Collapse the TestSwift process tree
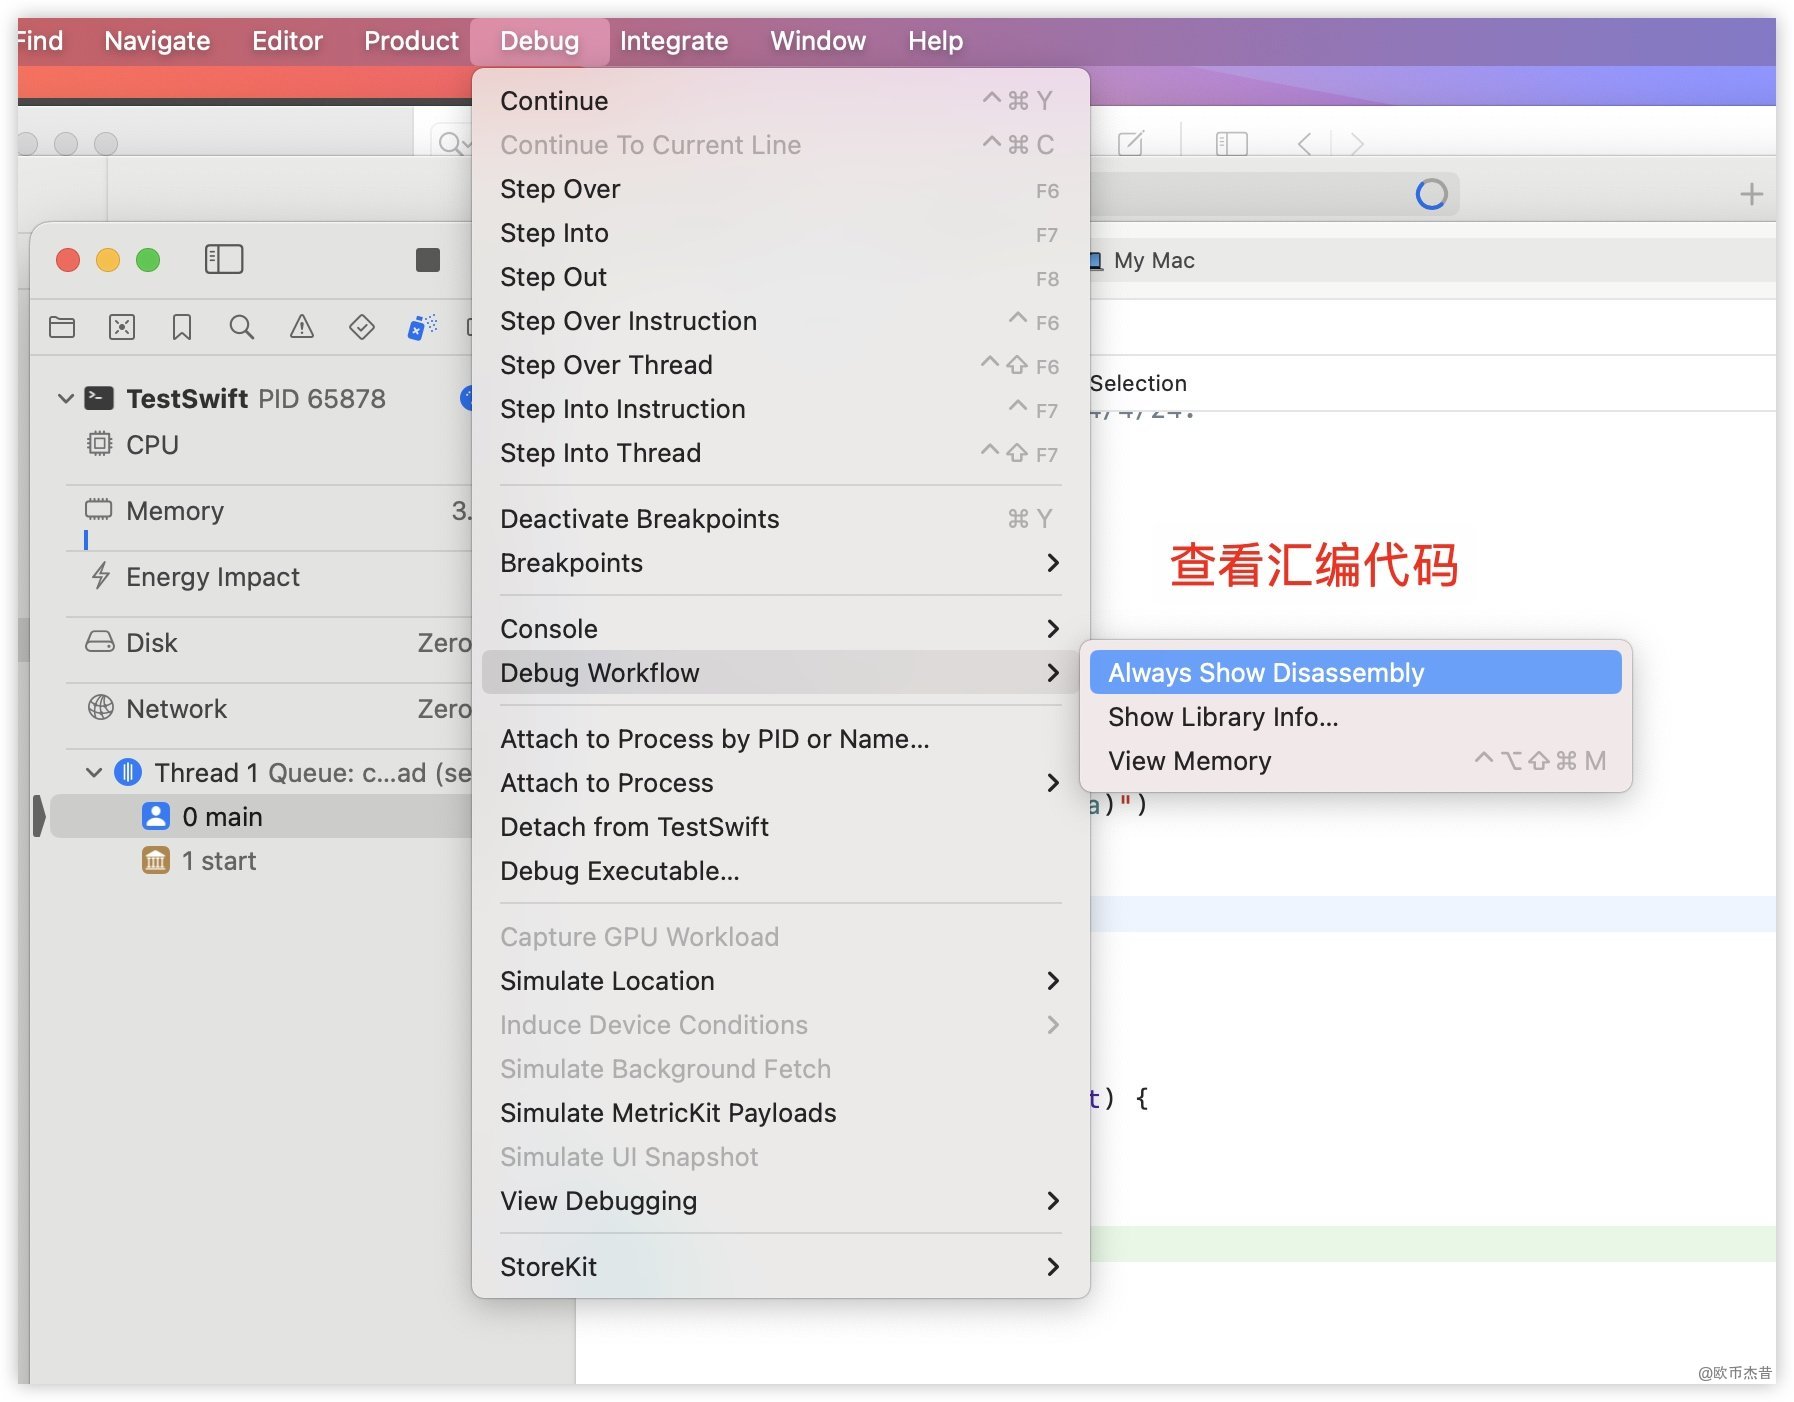This screenshot has width=1794, height=1402. click(66, 399)
